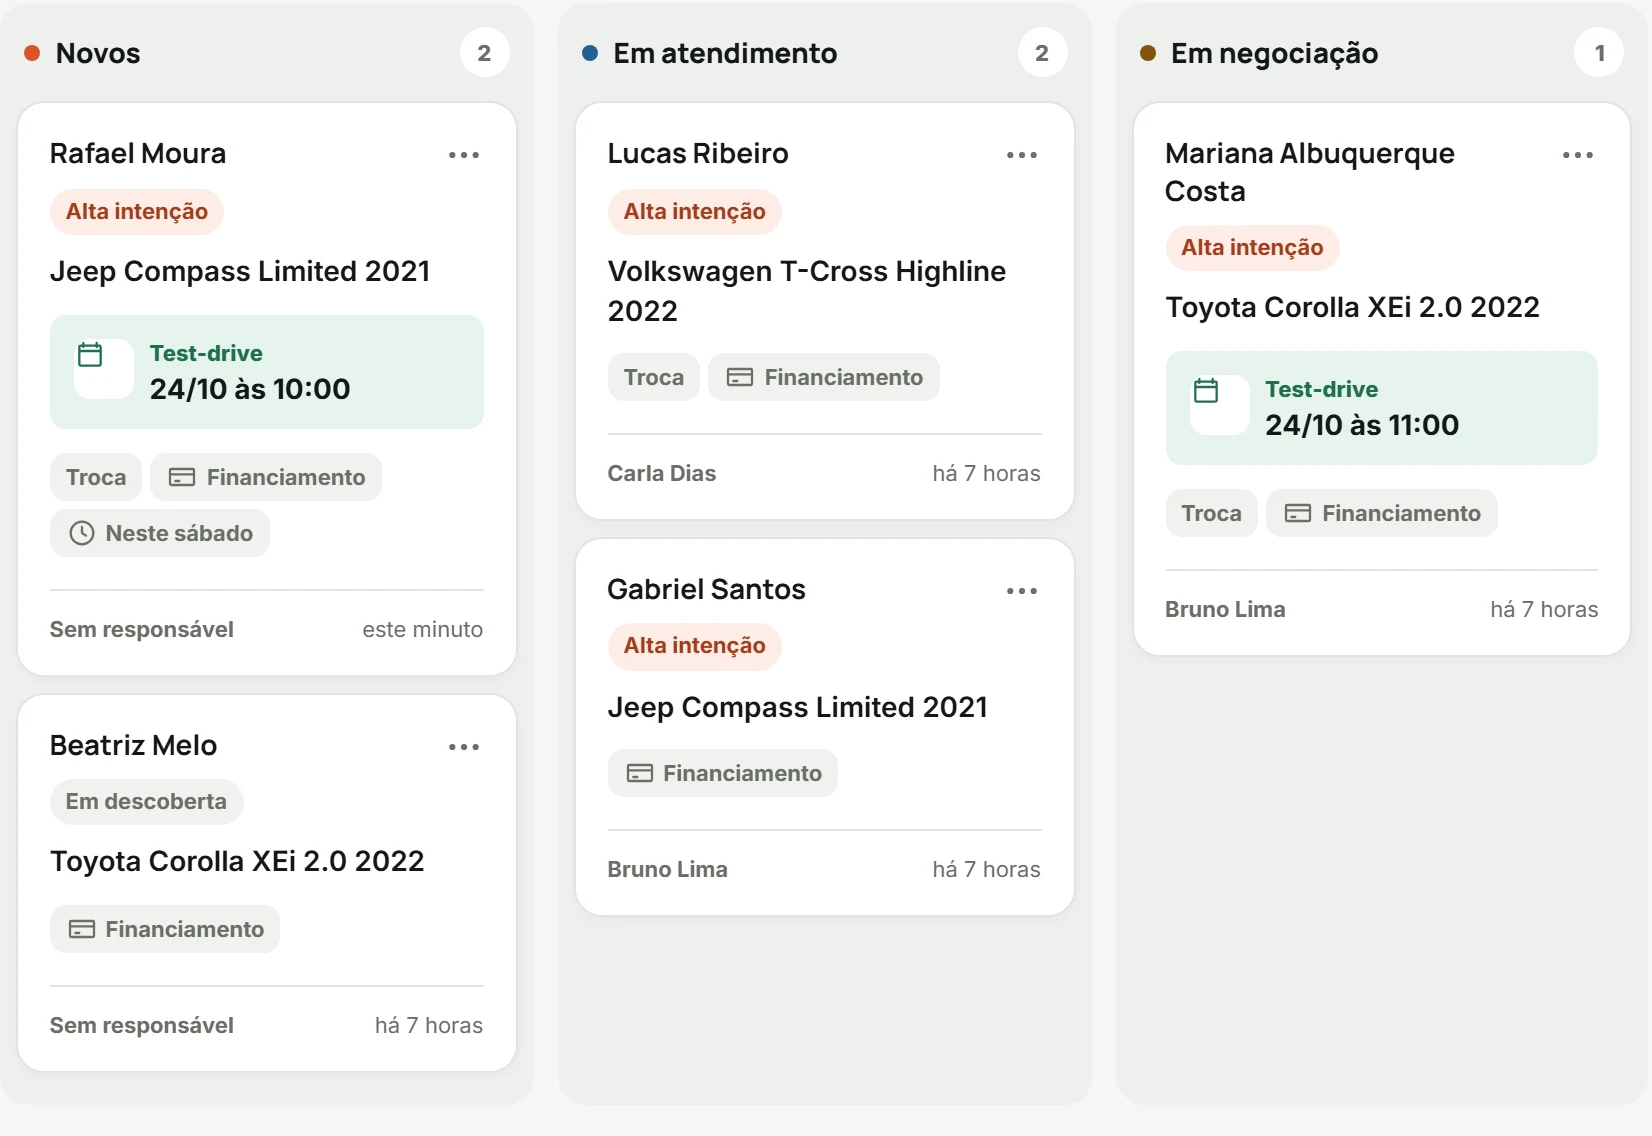Click responsible Carla Dias on Lucas card
Viewport: 1652px width, 1136px height.
662,473
